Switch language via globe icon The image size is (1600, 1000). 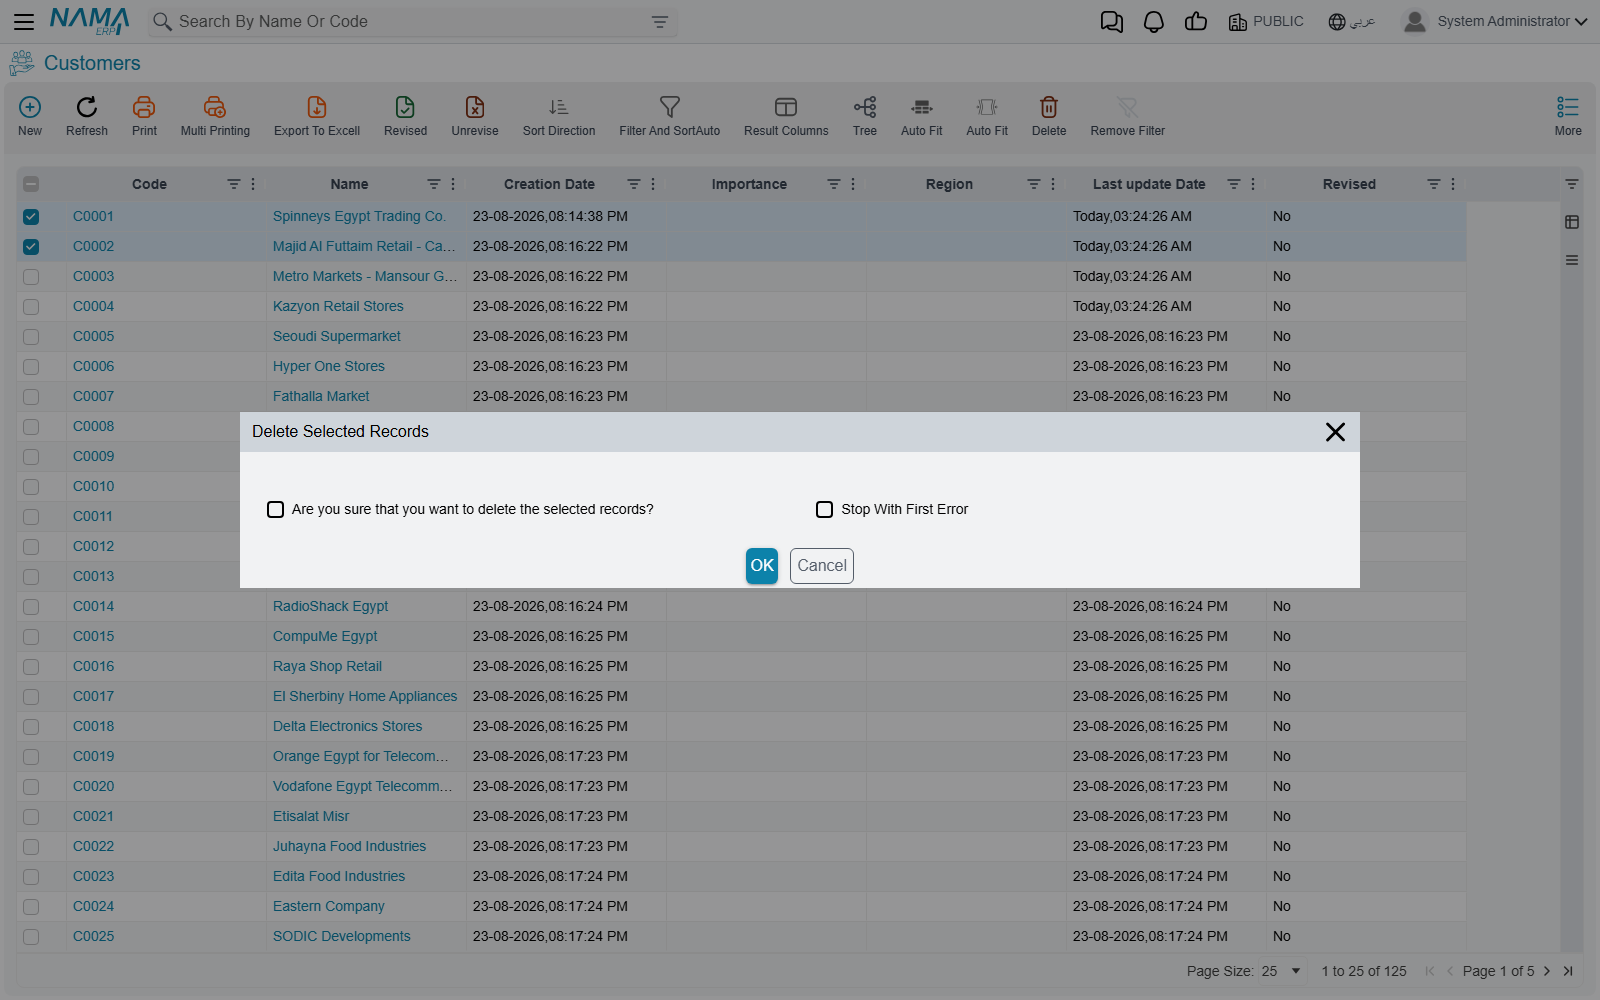pyautogui.click(x=1337, y=22)
